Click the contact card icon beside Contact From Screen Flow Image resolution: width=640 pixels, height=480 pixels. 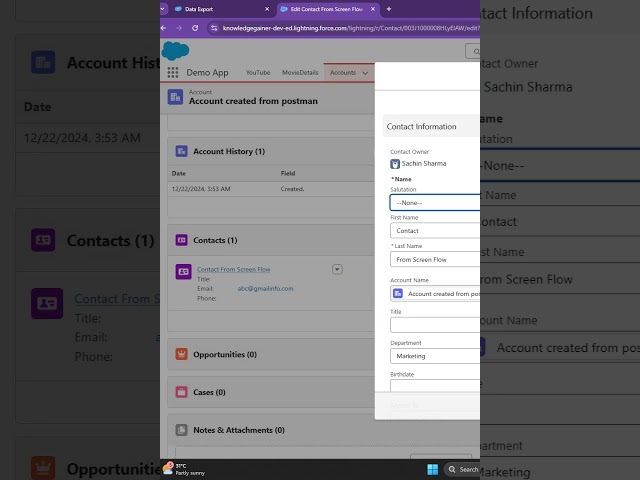[x=183, y=271]
